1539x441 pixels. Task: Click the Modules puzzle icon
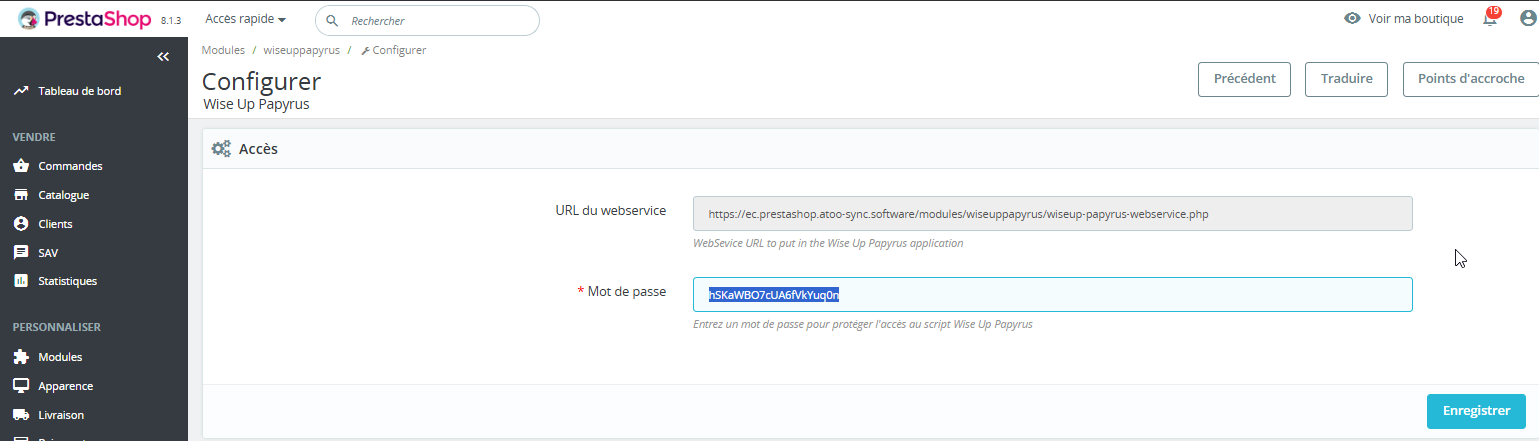20,357
